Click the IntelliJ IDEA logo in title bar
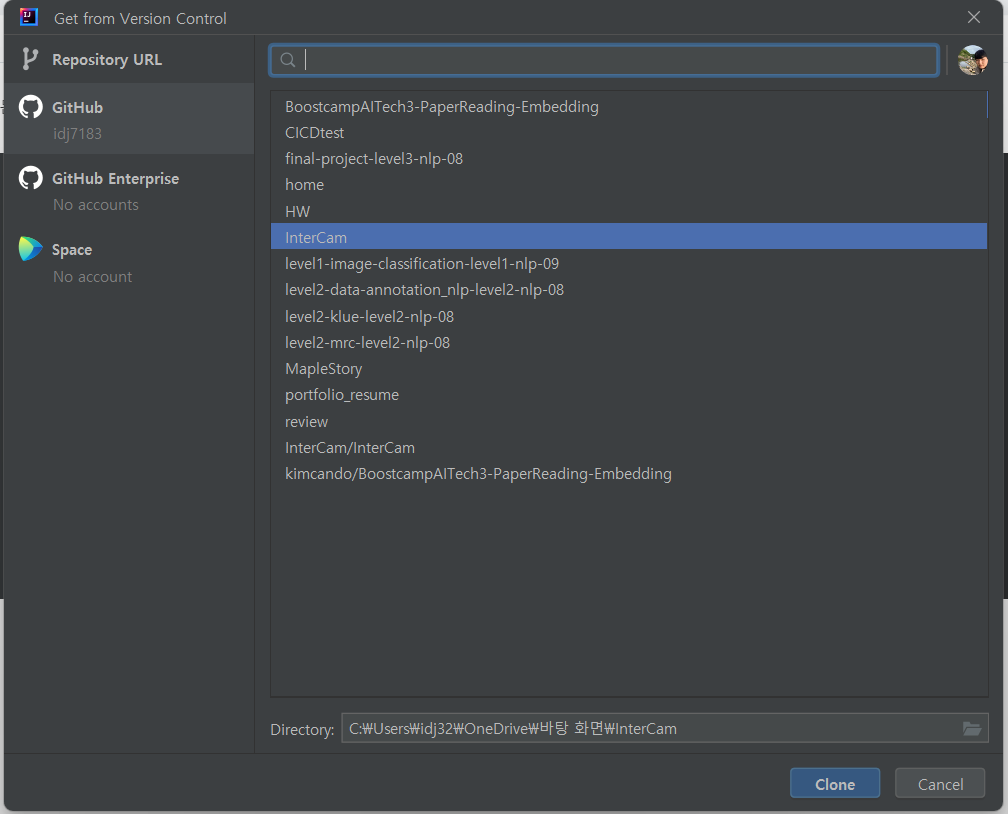Image resolution: width=1008 pixels, height=814 pixels. (28, 17)
